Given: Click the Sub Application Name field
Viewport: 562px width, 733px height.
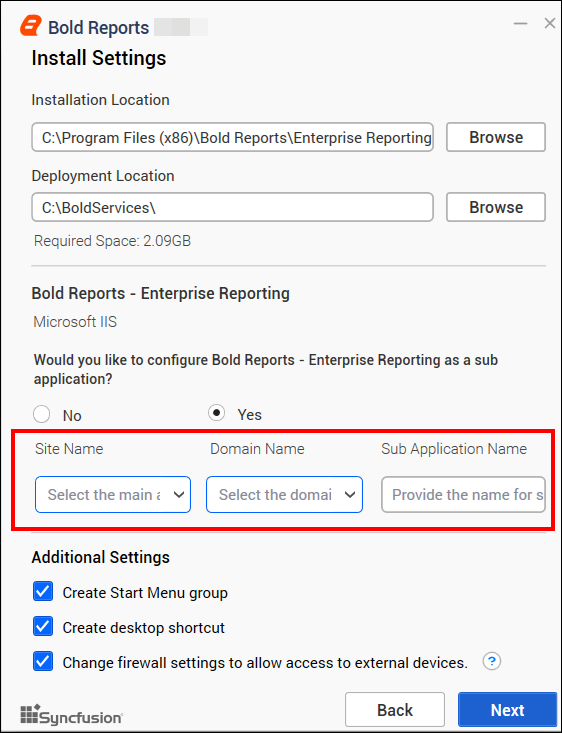Looking at the screenshot, I should 463,495.
